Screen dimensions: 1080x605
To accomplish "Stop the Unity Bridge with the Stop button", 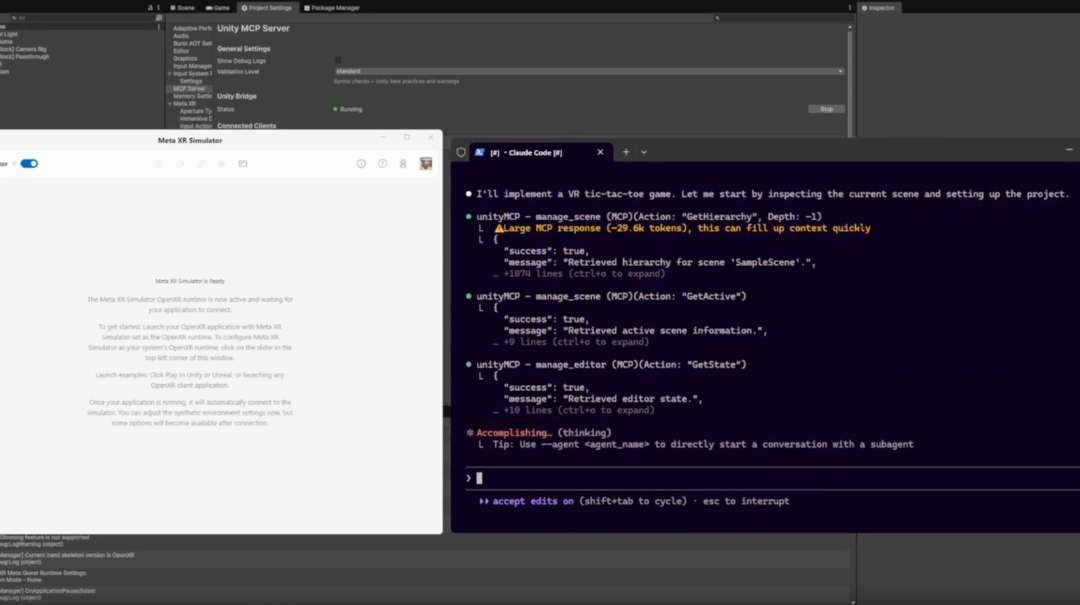I will (827, 109).
